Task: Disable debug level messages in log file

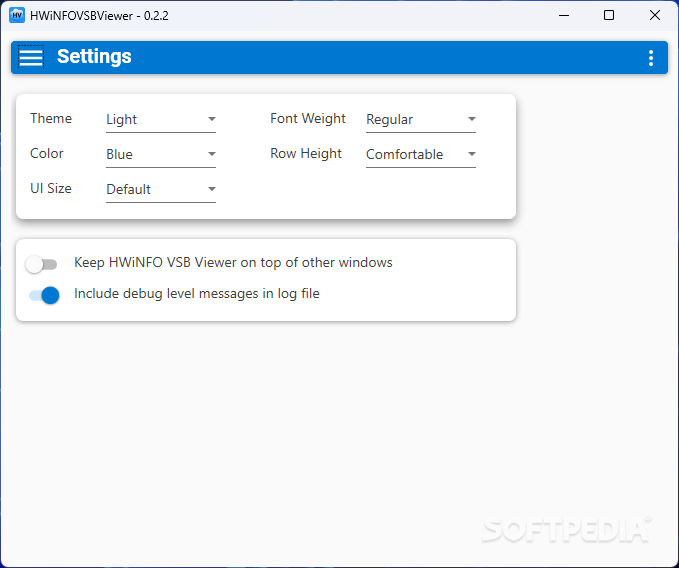Action: coord(44,295)
